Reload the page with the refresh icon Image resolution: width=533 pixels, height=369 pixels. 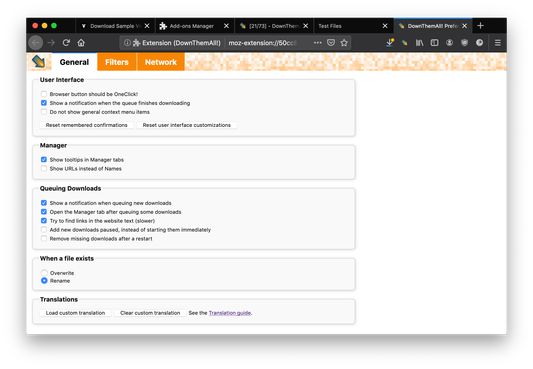[66, 43]
